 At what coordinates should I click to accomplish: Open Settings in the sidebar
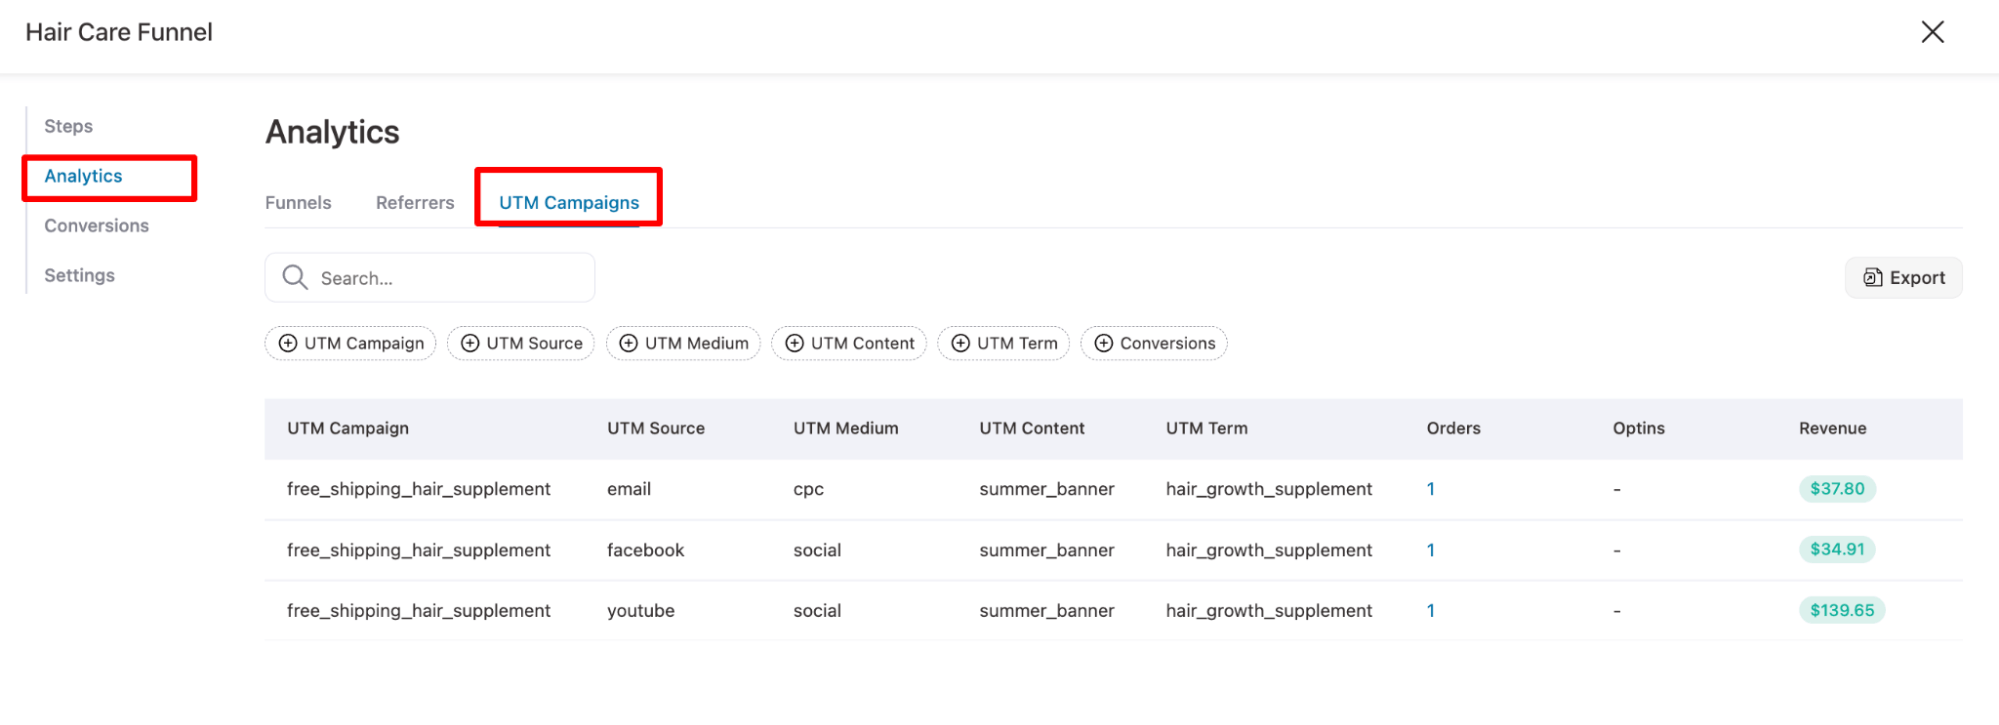[79, 275]
